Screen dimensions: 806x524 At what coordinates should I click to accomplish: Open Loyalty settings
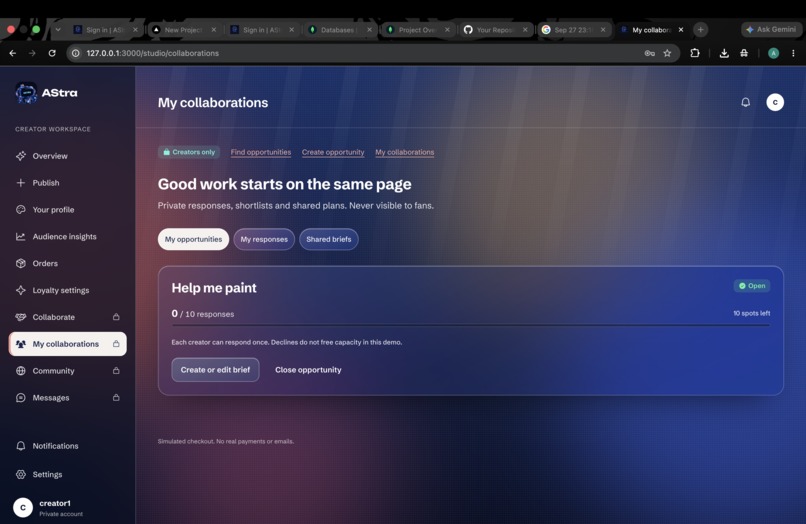pos(67,290)
